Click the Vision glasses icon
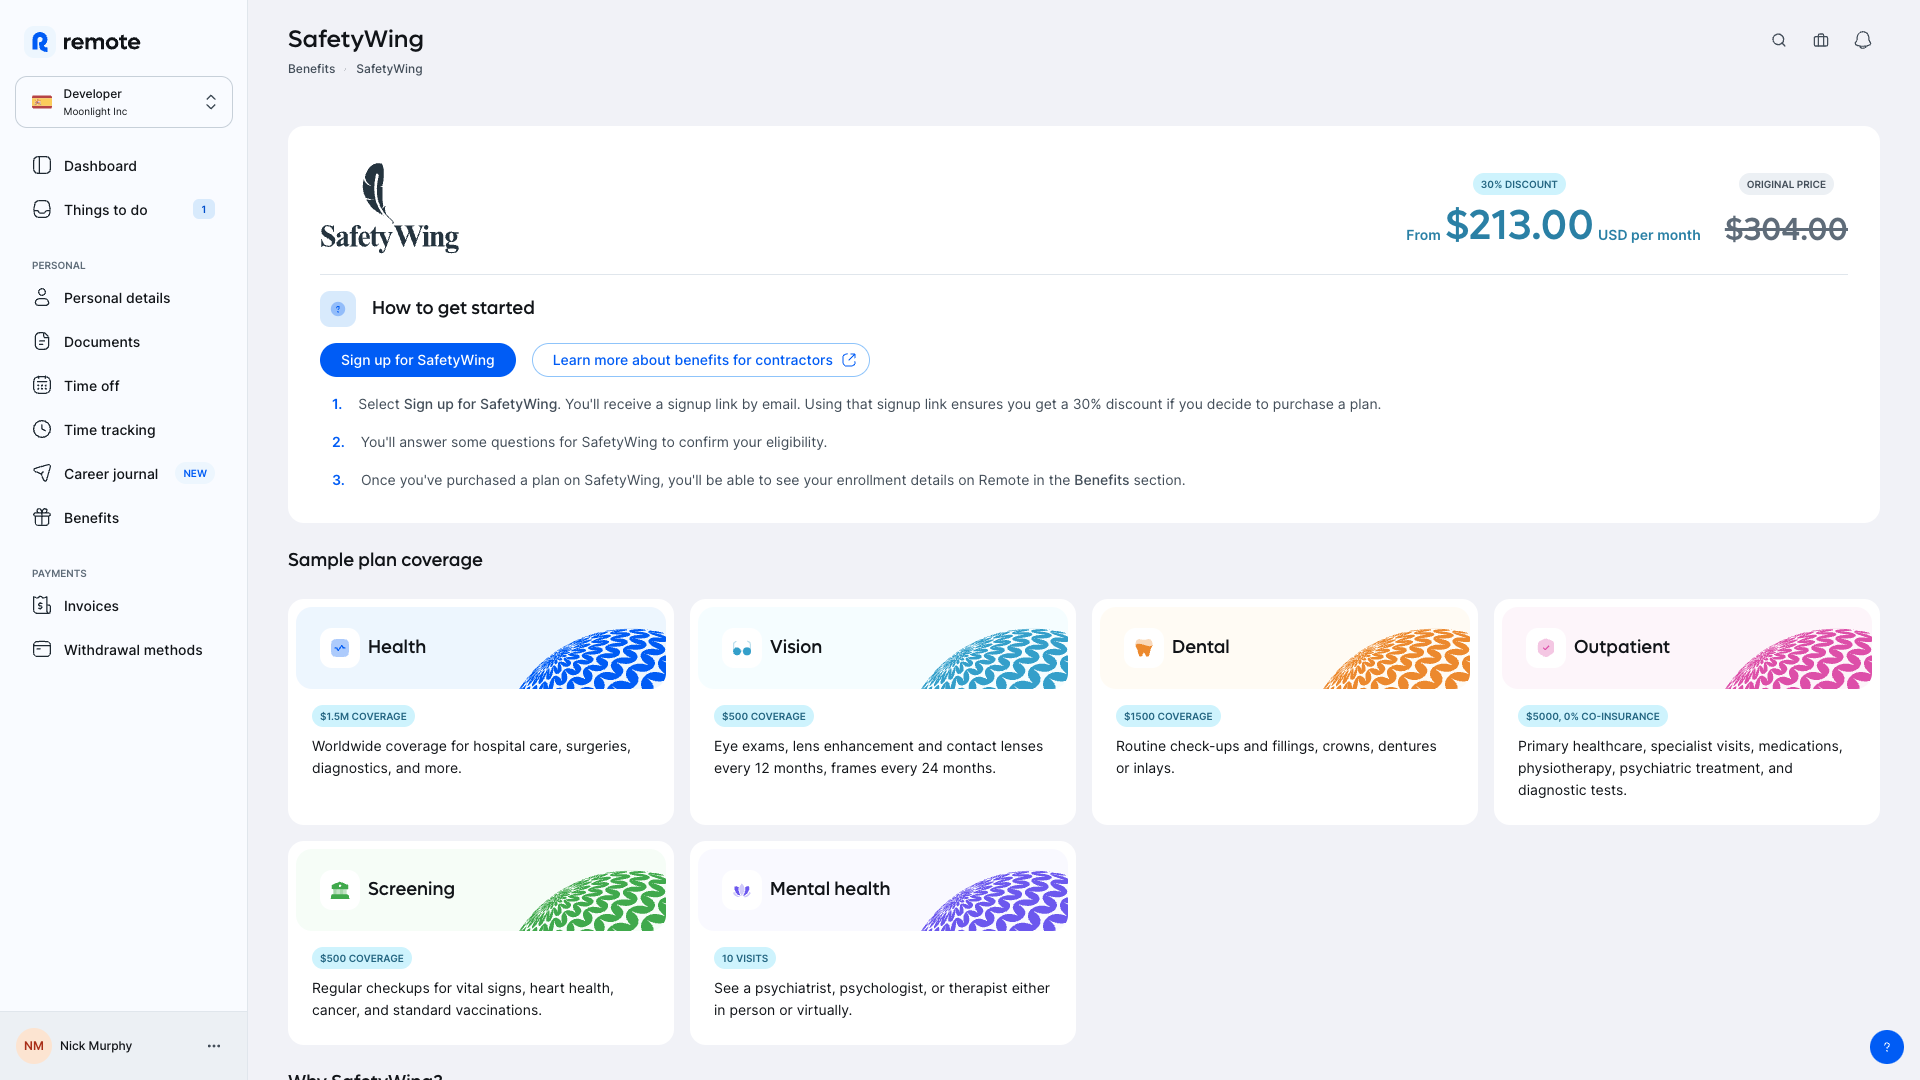Screen dimensions: 1920x1080 tap(742, 648)
